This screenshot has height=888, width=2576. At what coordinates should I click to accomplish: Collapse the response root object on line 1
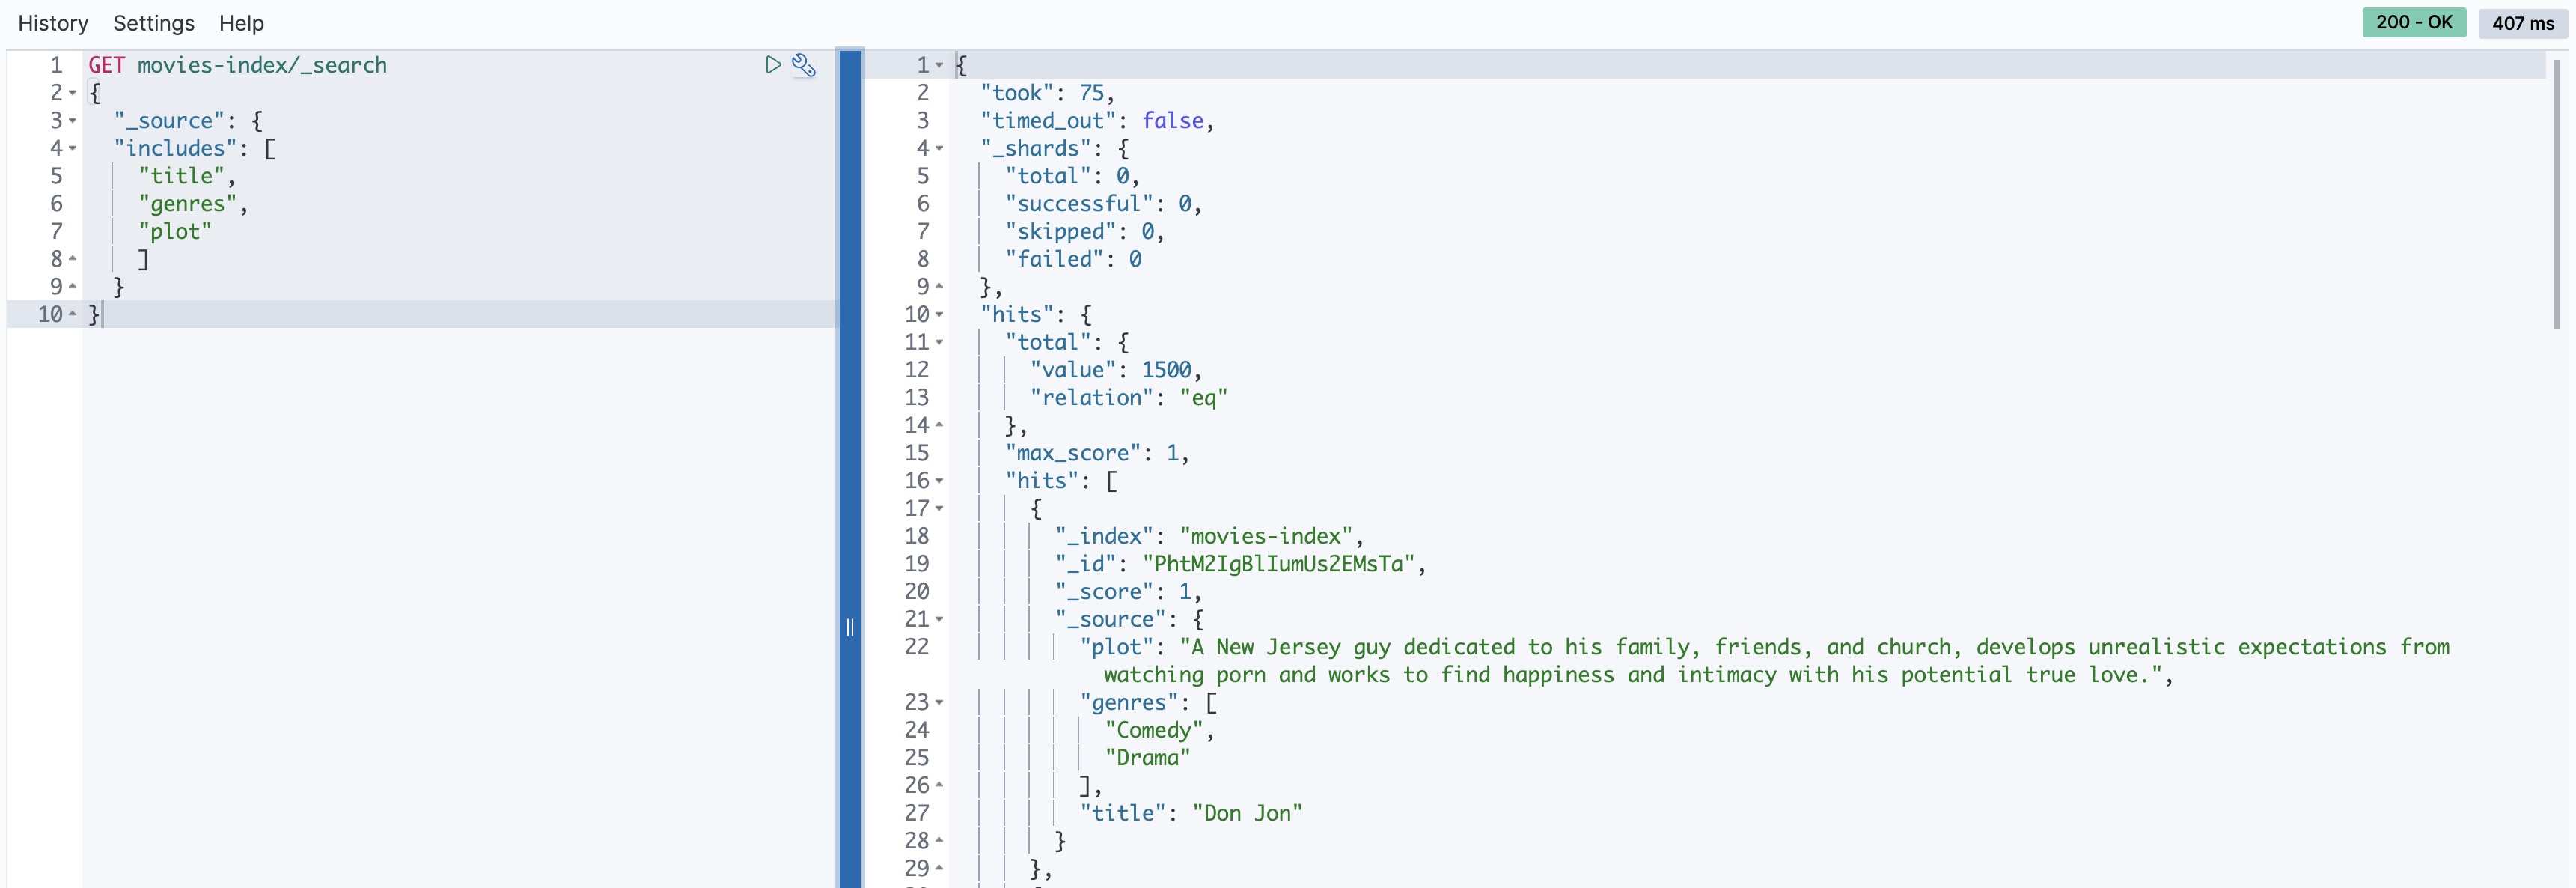tap(940, 66)
